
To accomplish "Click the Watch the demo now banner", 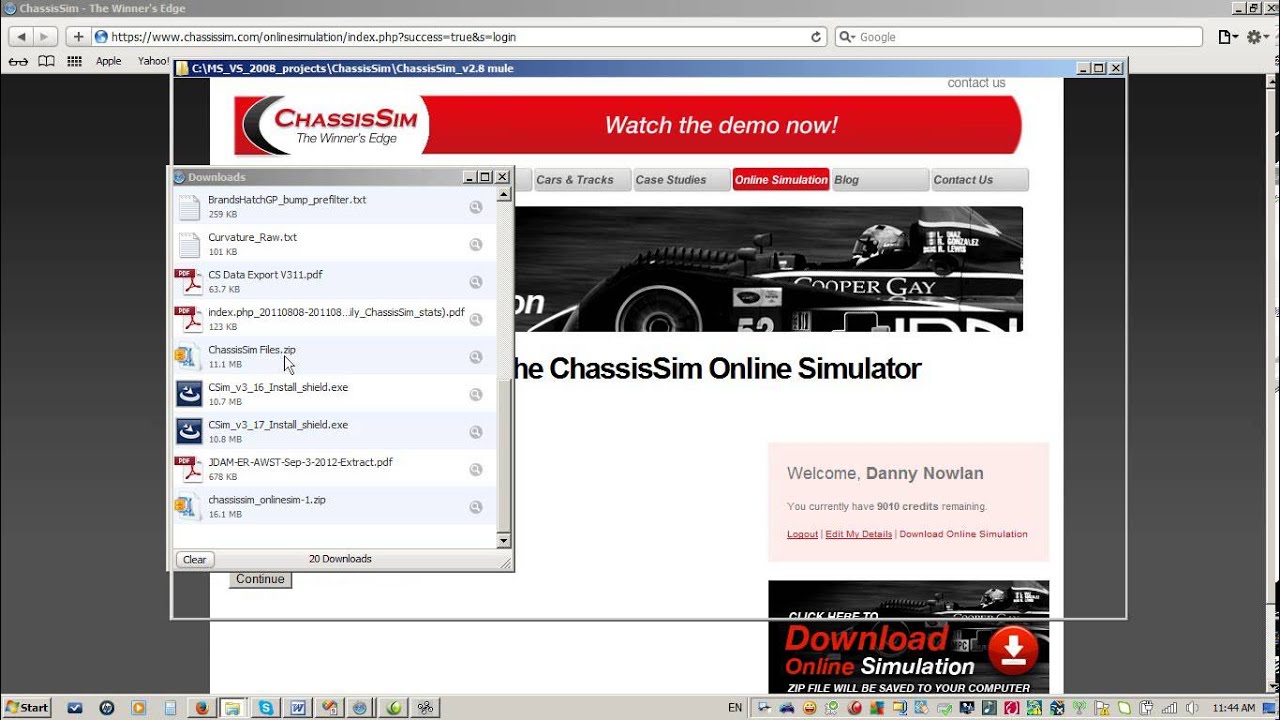I will pyautogui.click(x=722, y=126).
